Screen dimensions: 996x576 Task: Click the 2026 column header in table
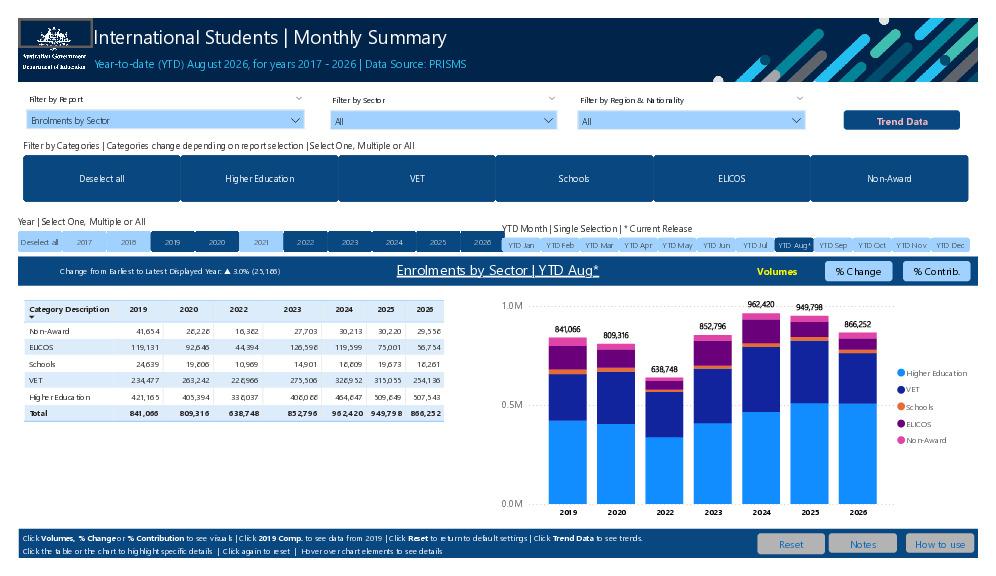pos(424,309)
